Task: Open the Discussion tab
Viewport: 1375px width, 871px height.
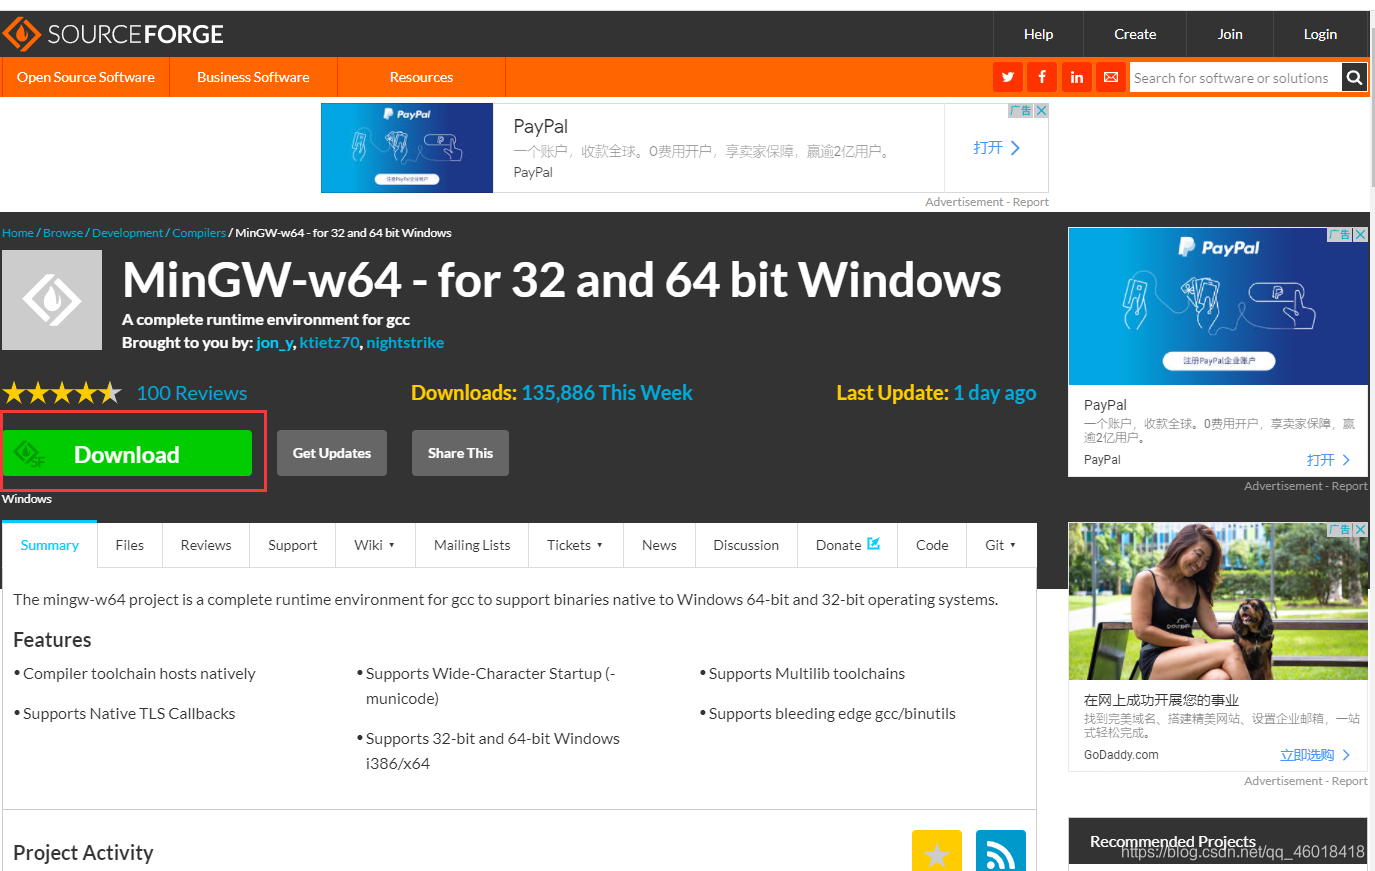Action: [746, 545]
